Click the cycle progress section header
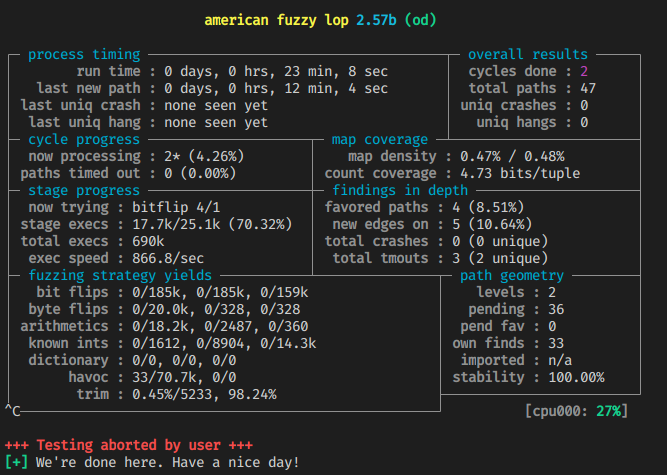This screenshot has height=475, width=667. click(84, 140)
